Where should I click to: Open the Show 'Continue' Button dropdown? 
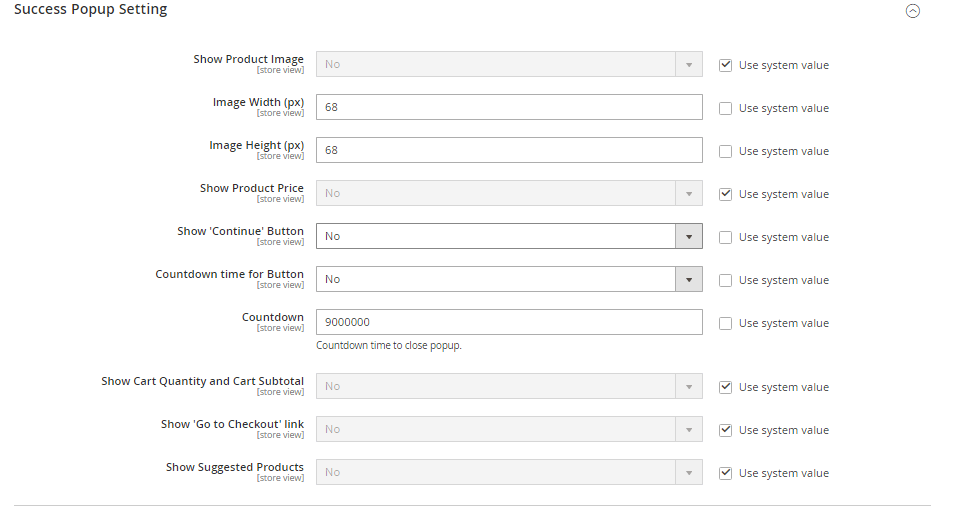tap(509, 236)
